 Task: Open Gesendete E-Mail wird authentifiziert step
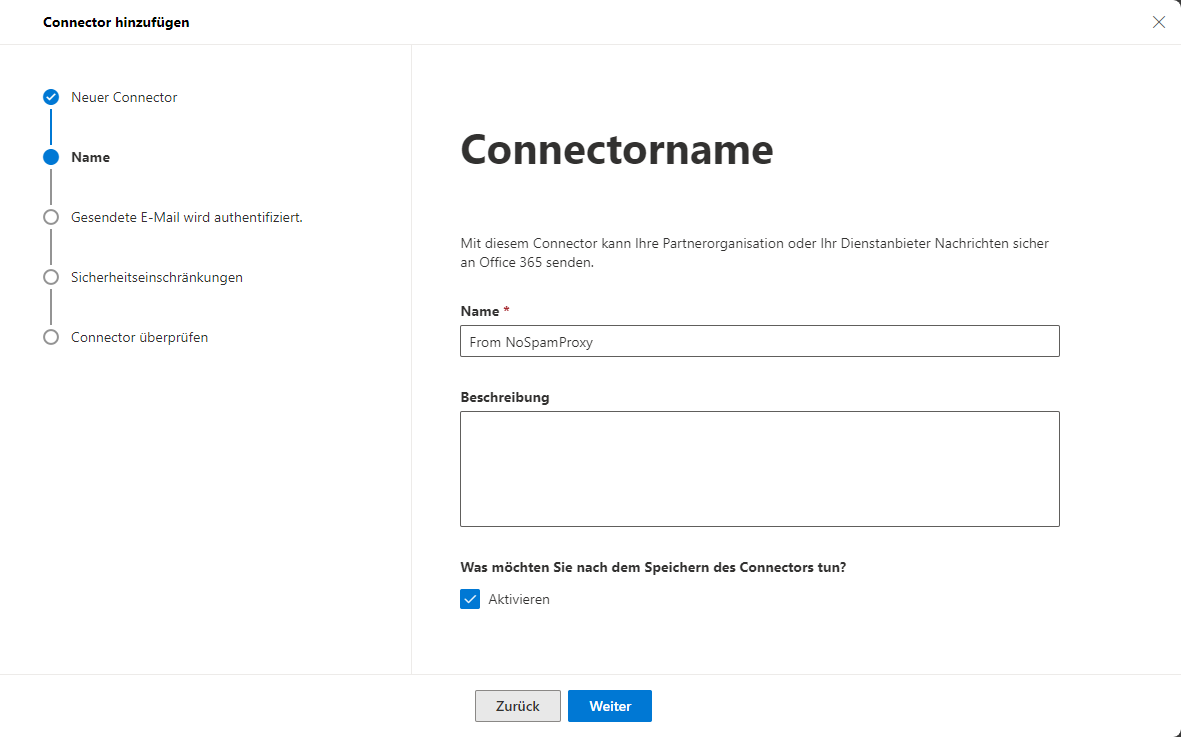pyautogui.click(x=187, y=218)
